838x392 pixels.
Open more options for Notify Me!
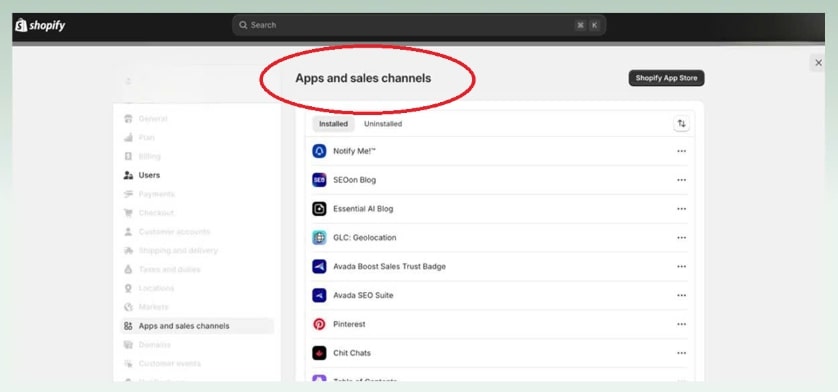pos(681,151)
